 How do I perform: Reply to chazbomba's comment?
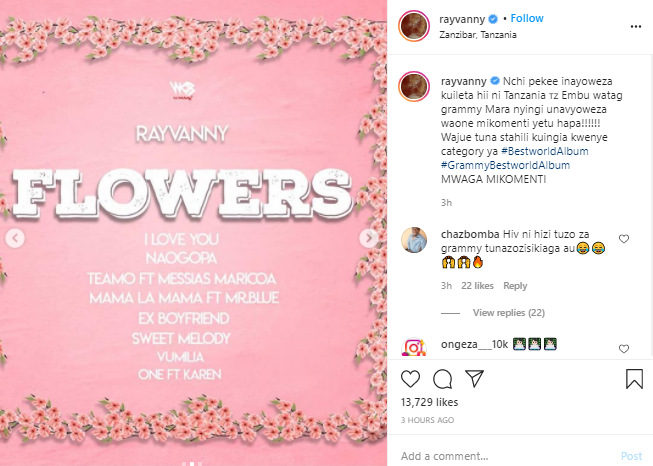coord(515,286)
